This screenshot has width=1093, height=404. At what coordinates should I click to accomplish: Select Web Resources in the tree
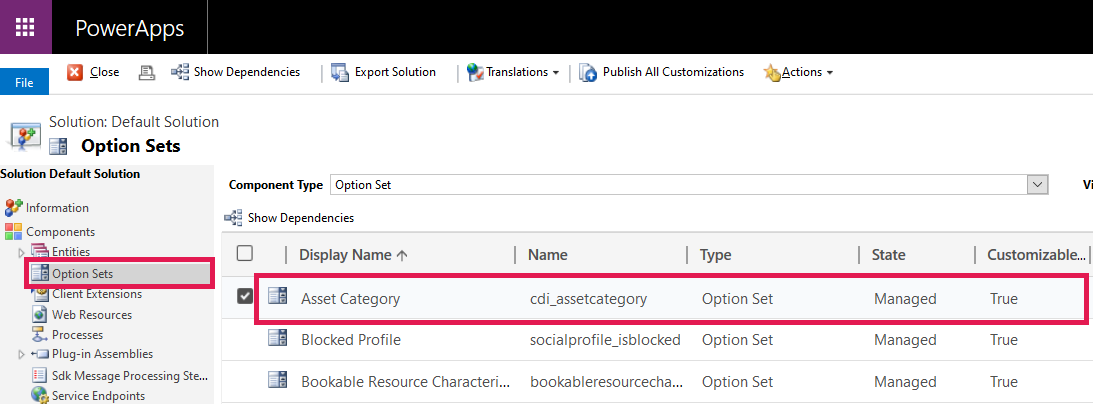(92, 315)
